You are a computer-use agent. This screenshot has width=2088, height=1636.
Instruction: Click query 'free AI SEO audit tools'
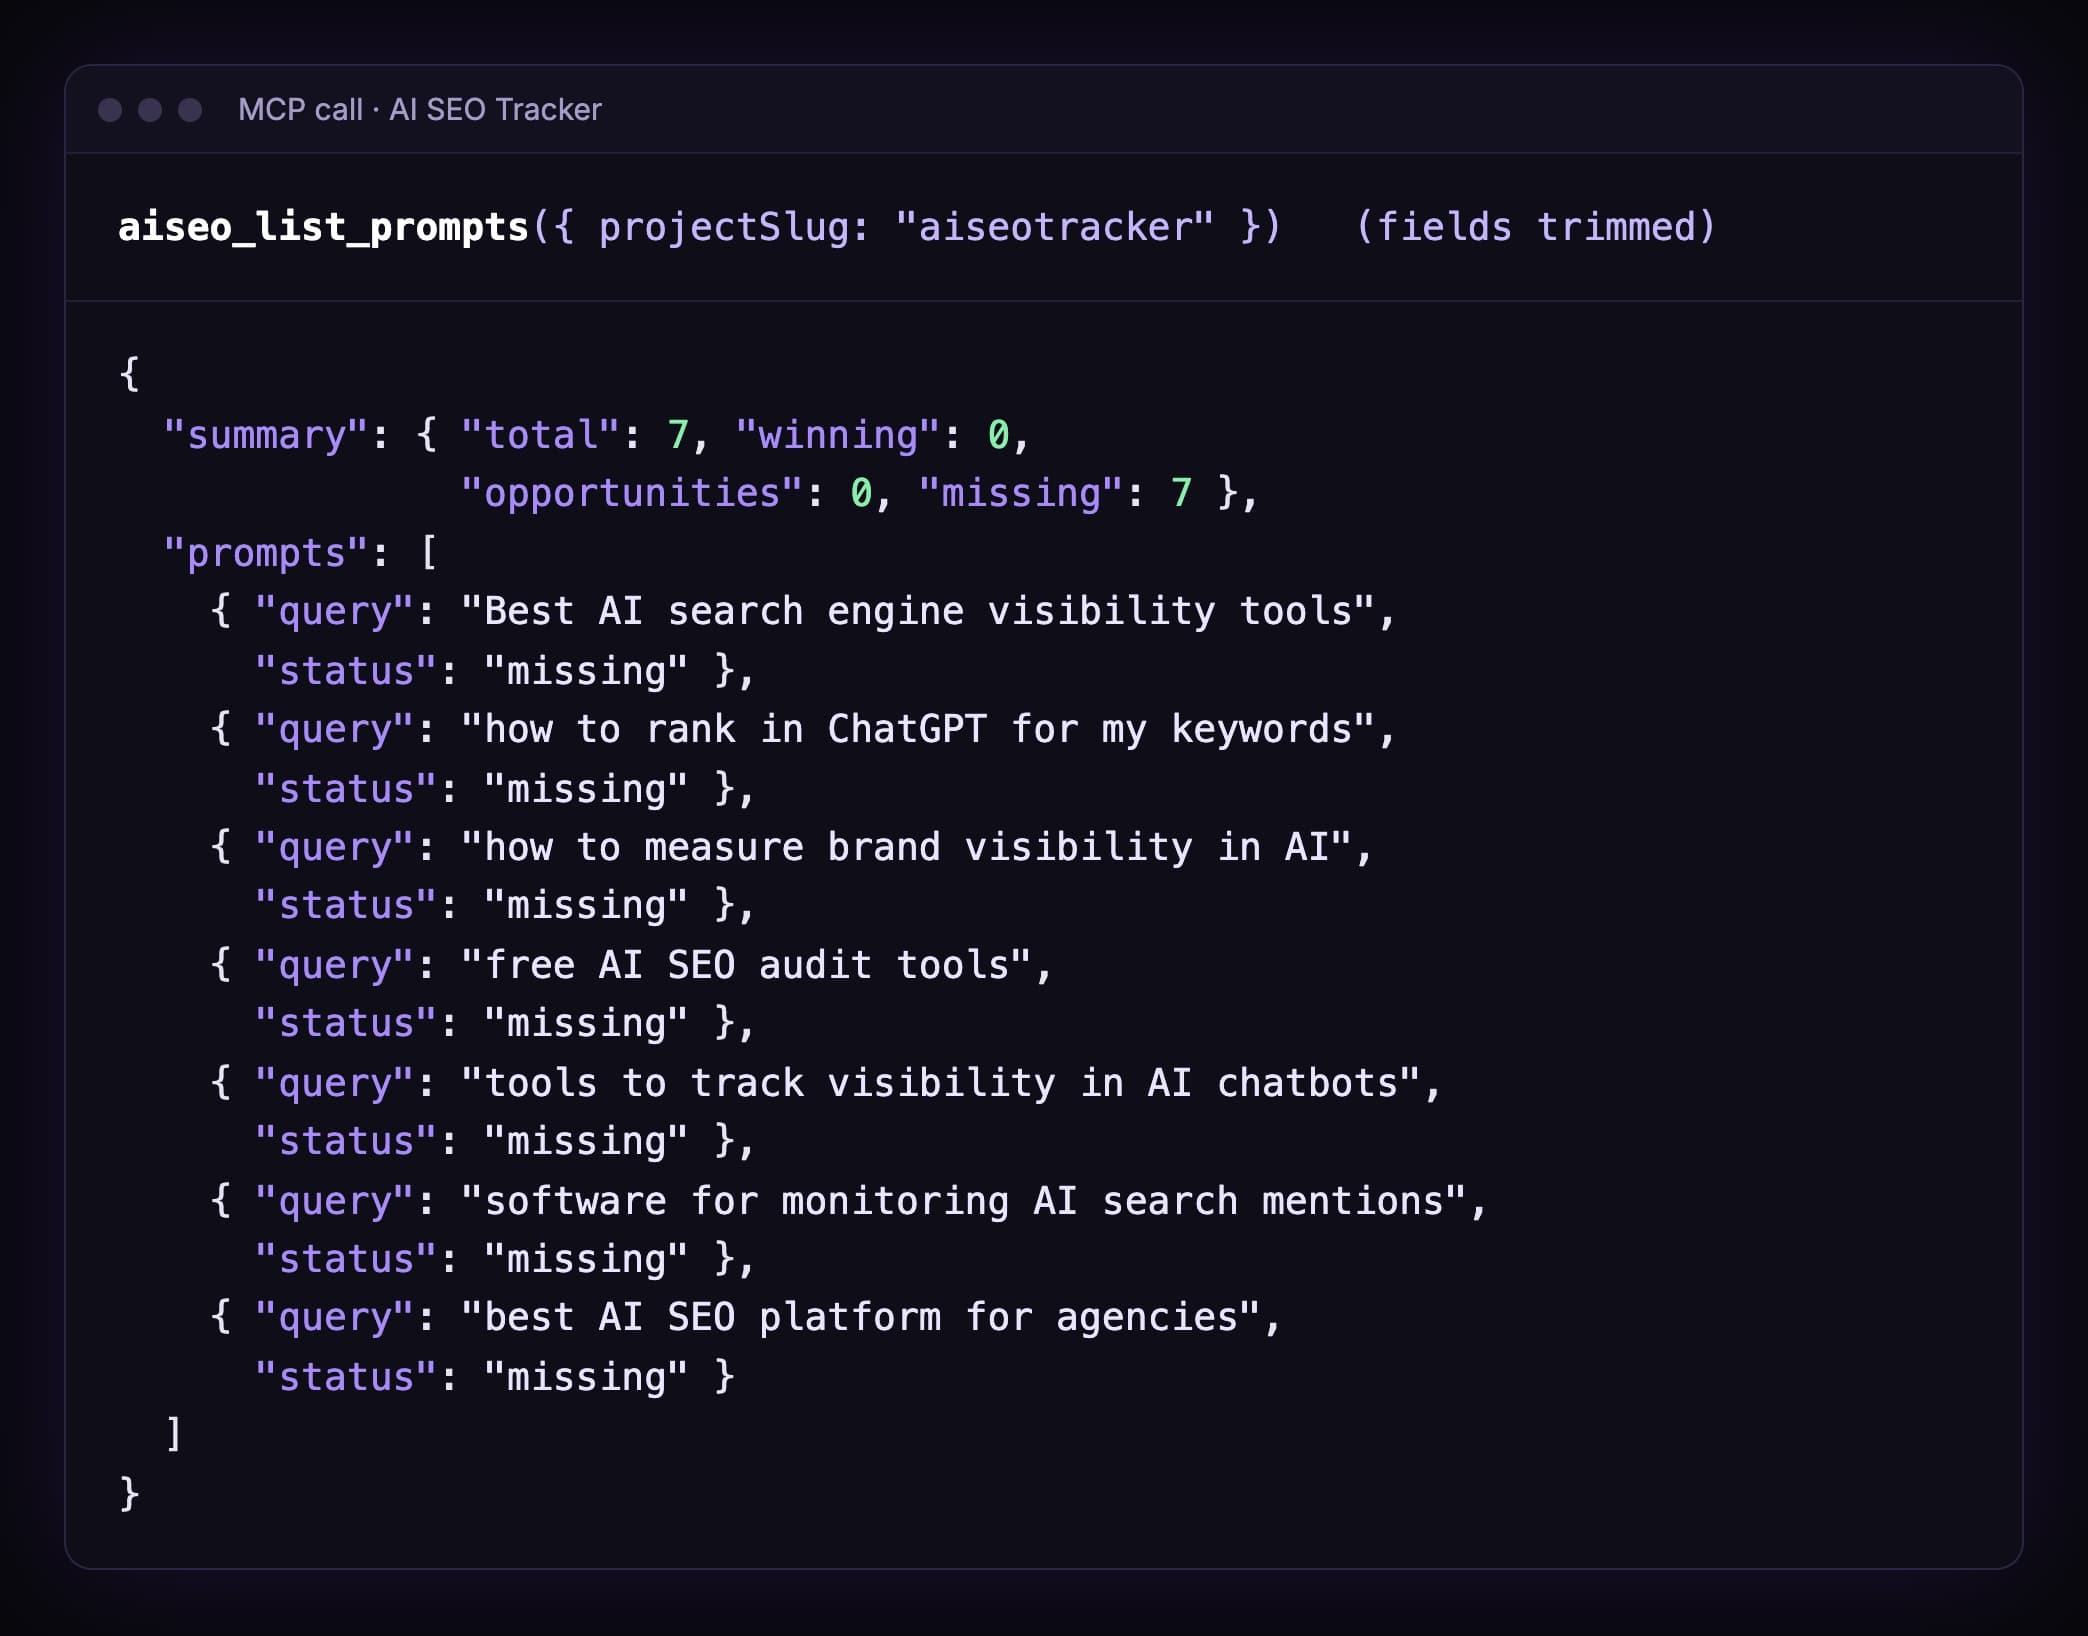(x=746, y=966)
